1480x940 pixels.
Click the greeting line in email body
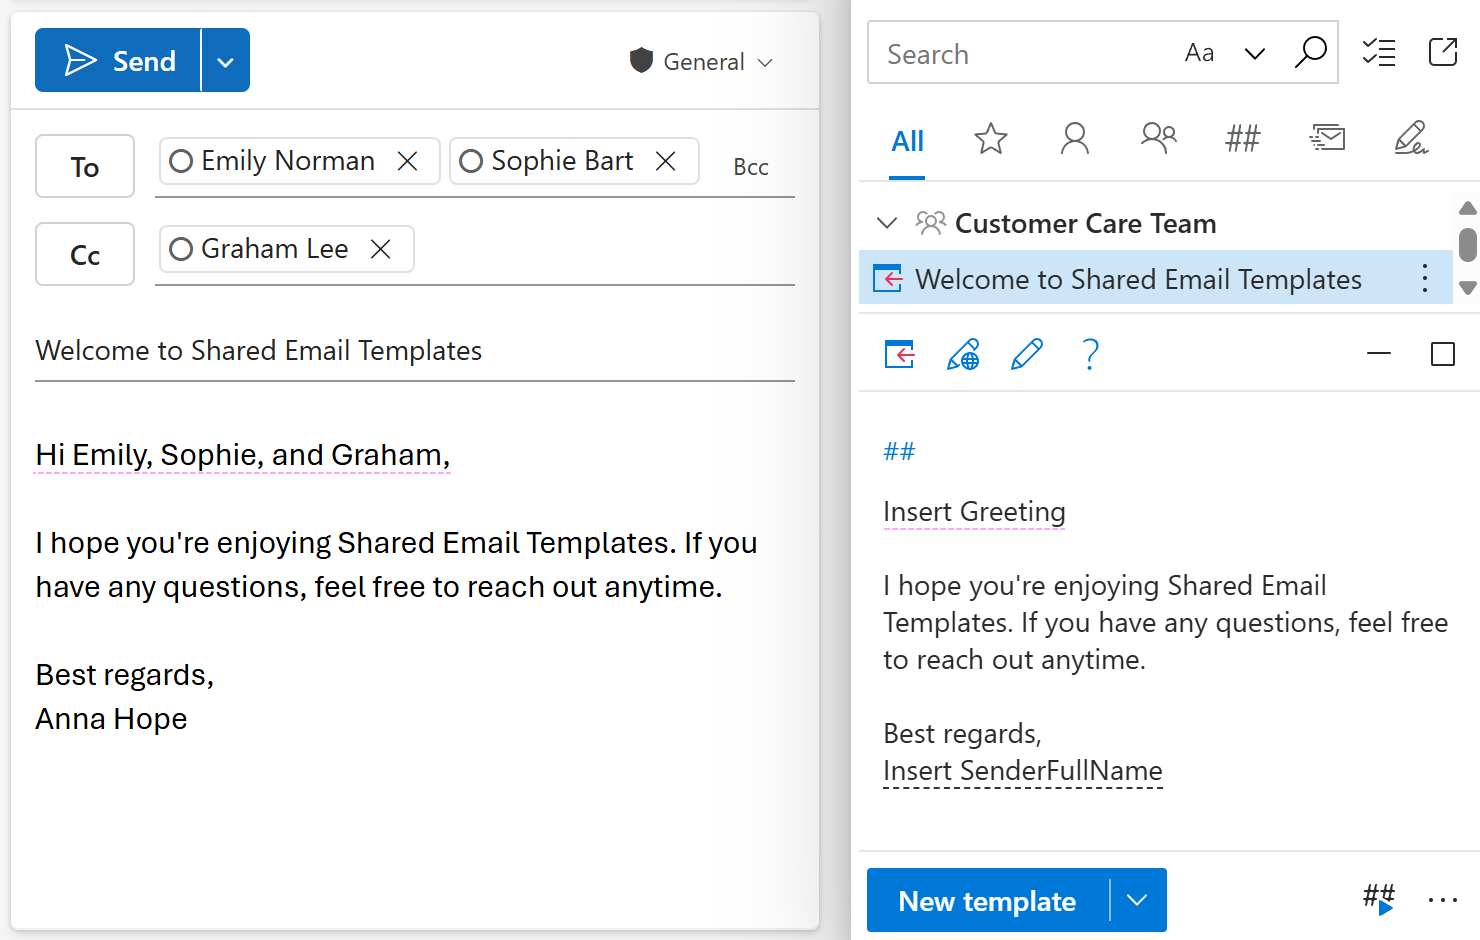[x=242, y=455]
